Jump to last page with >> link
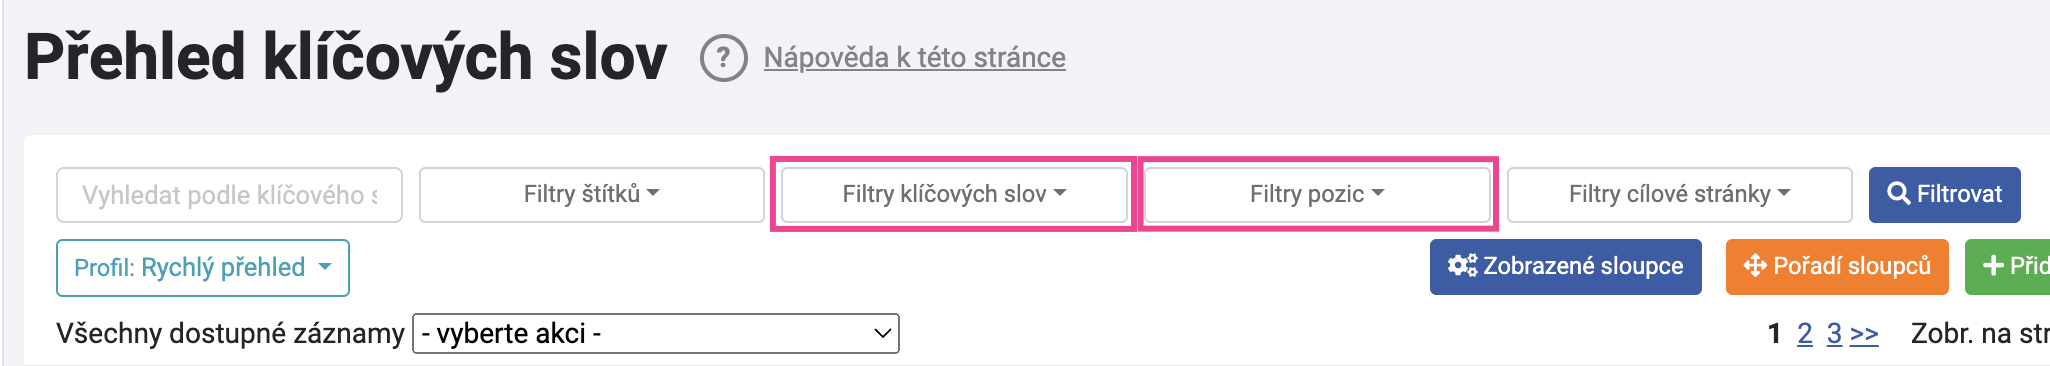This screenshot has height=366, width=2050. pyautogui.click(x=1864, y=334)
